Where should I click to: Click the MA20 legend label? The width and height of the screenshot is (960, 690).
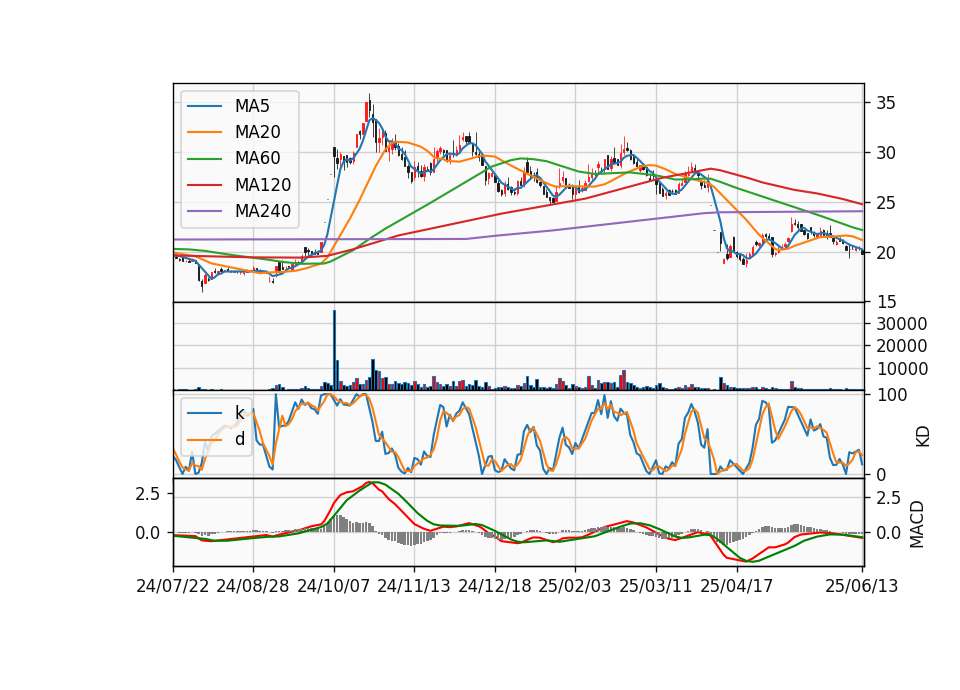coord(257,132)
